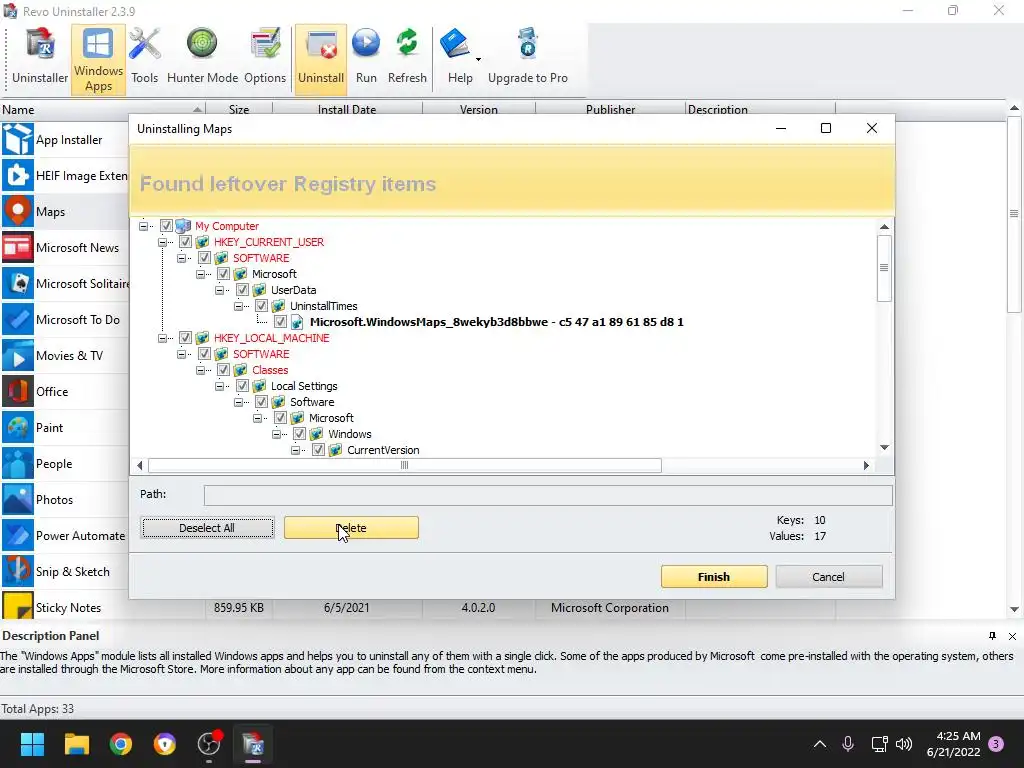Select the Snip & Sketch app entry
The image size is (1024, 768).
pyautogui.click(x=65, y=571)
